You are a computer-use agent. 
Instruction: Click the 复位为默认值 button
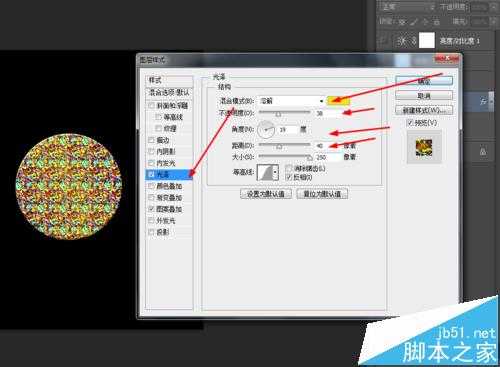coord(322,194)
